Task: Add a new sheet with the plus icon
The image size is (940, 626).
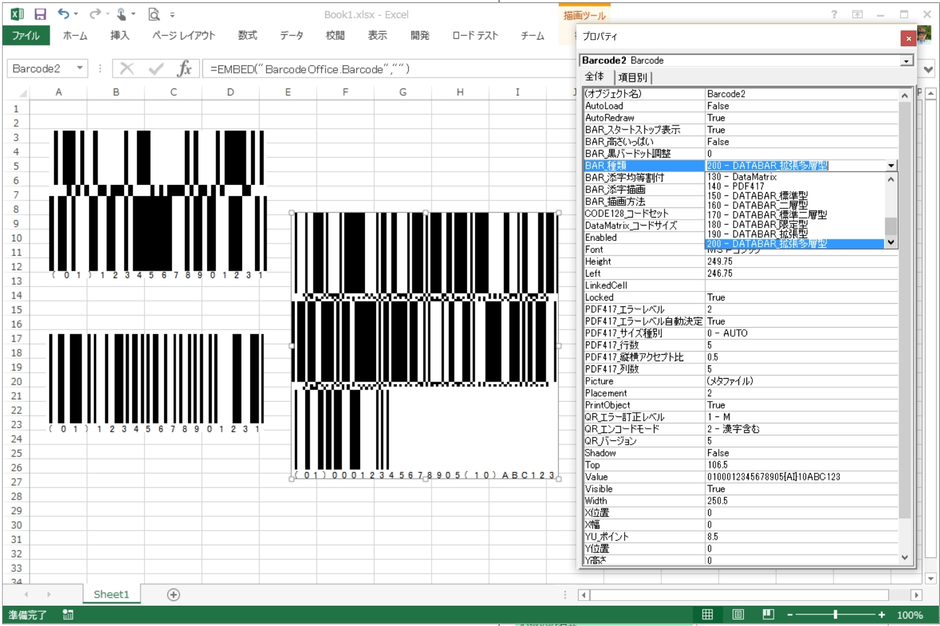Action: point(173,594)
